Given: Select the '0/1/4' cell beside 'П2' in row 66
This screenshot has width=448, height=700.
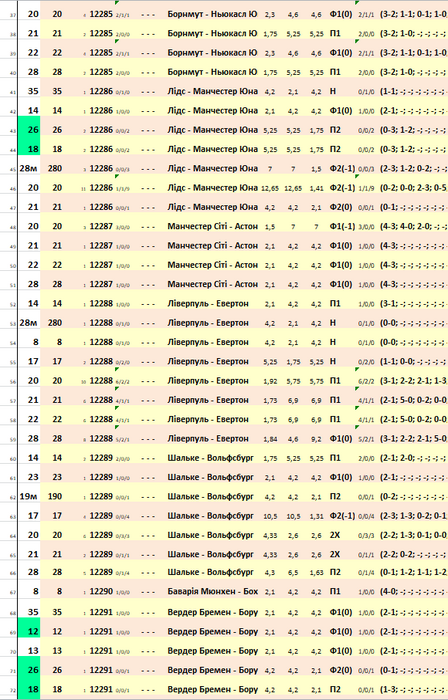Looking at the screenshot, I should [x=366, y=573].
